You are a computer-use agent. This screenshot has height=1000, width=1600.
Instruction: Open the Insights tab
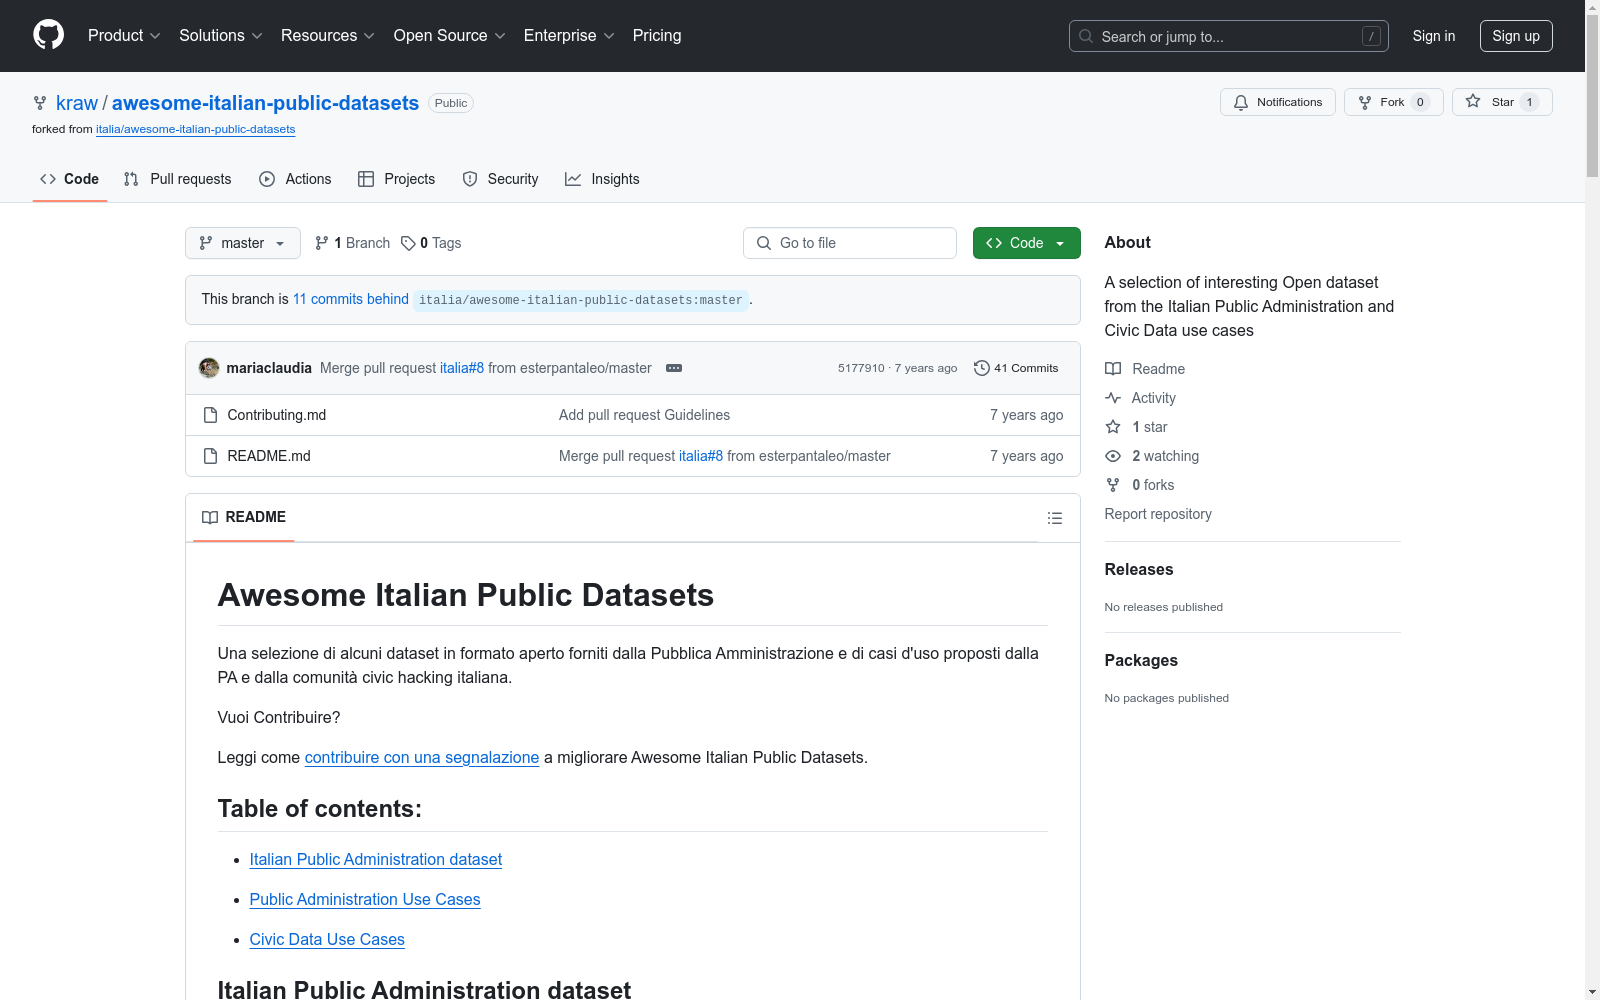point(602,179)
